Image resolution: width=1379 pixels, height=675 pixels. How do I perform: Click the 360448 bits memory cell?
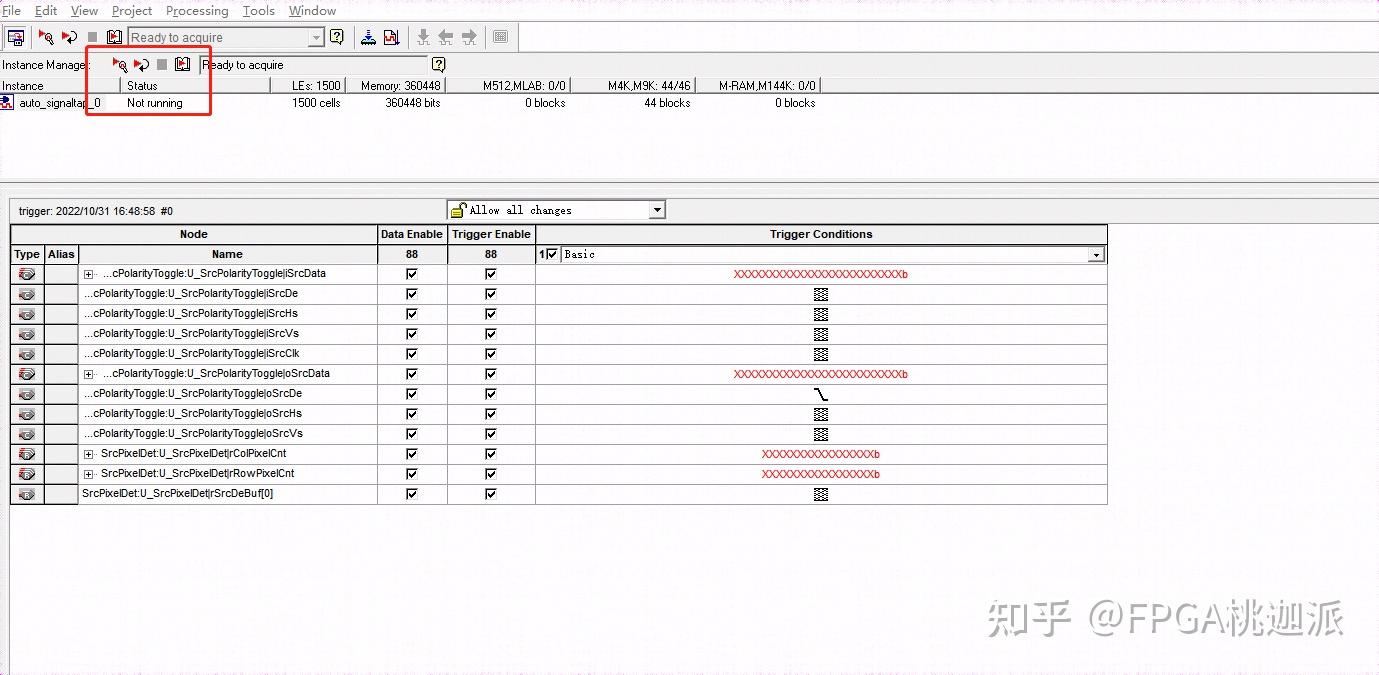coord(413,103)
